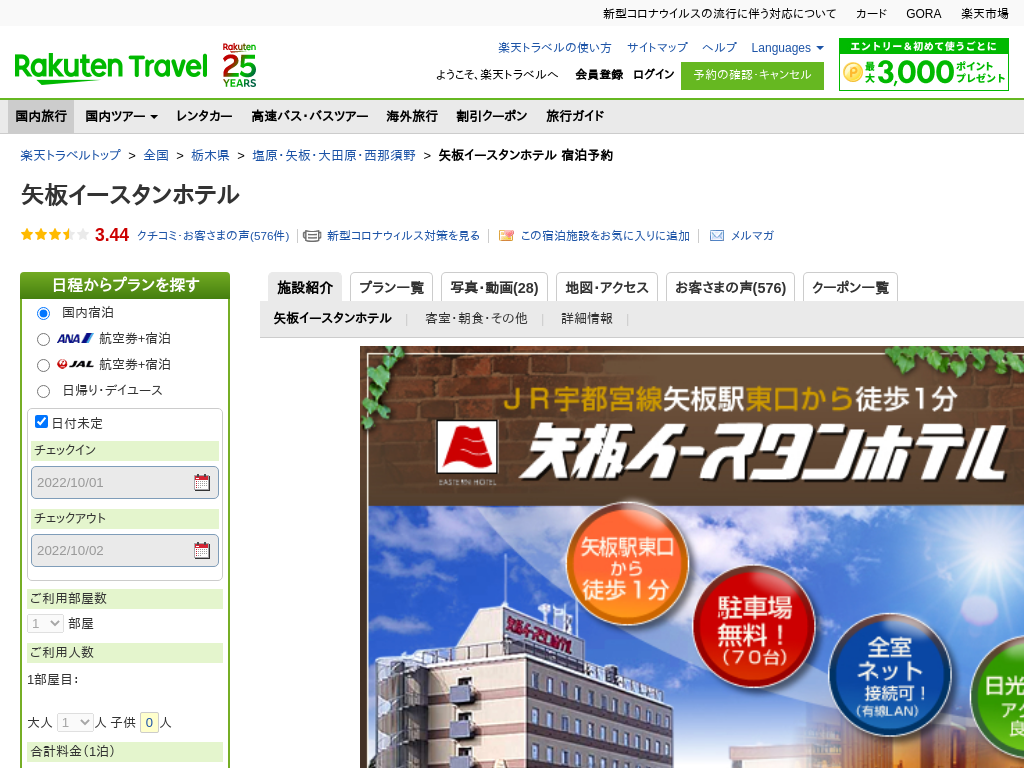
Task: Switch to the プラン一覧 tab
Action: 392,287
